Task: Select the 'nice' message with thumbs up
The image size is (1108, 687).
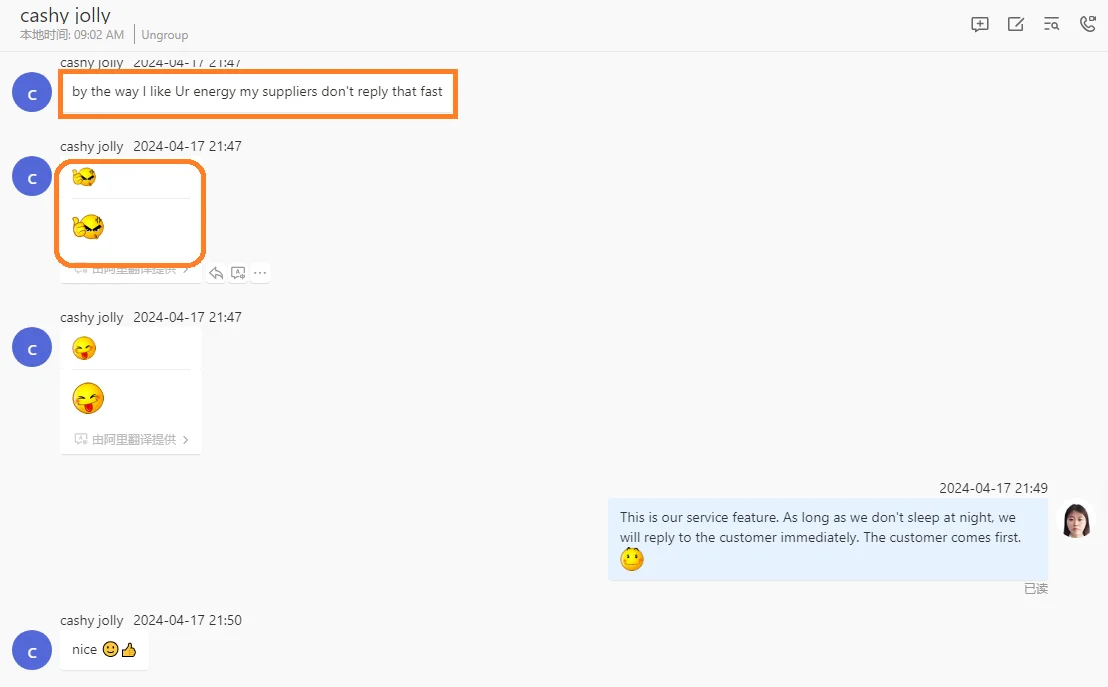Action: [104, 650]
